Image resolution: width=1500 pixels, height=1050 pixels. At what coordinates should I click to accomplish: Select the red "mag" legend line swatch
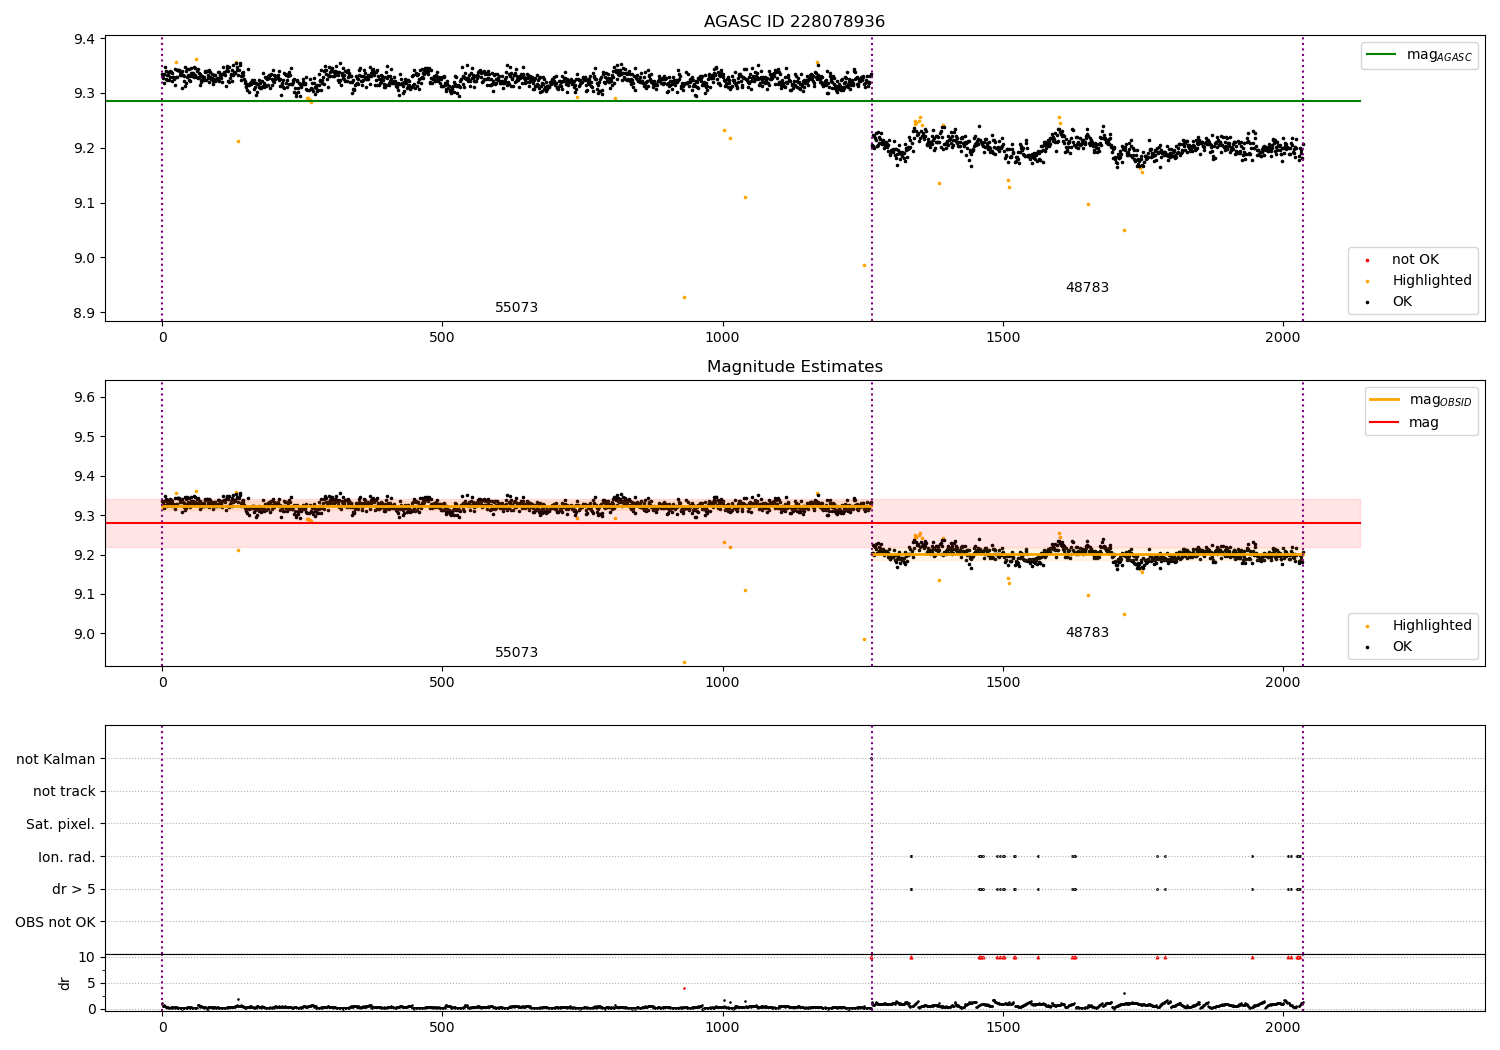click(x=1385, y=422)
